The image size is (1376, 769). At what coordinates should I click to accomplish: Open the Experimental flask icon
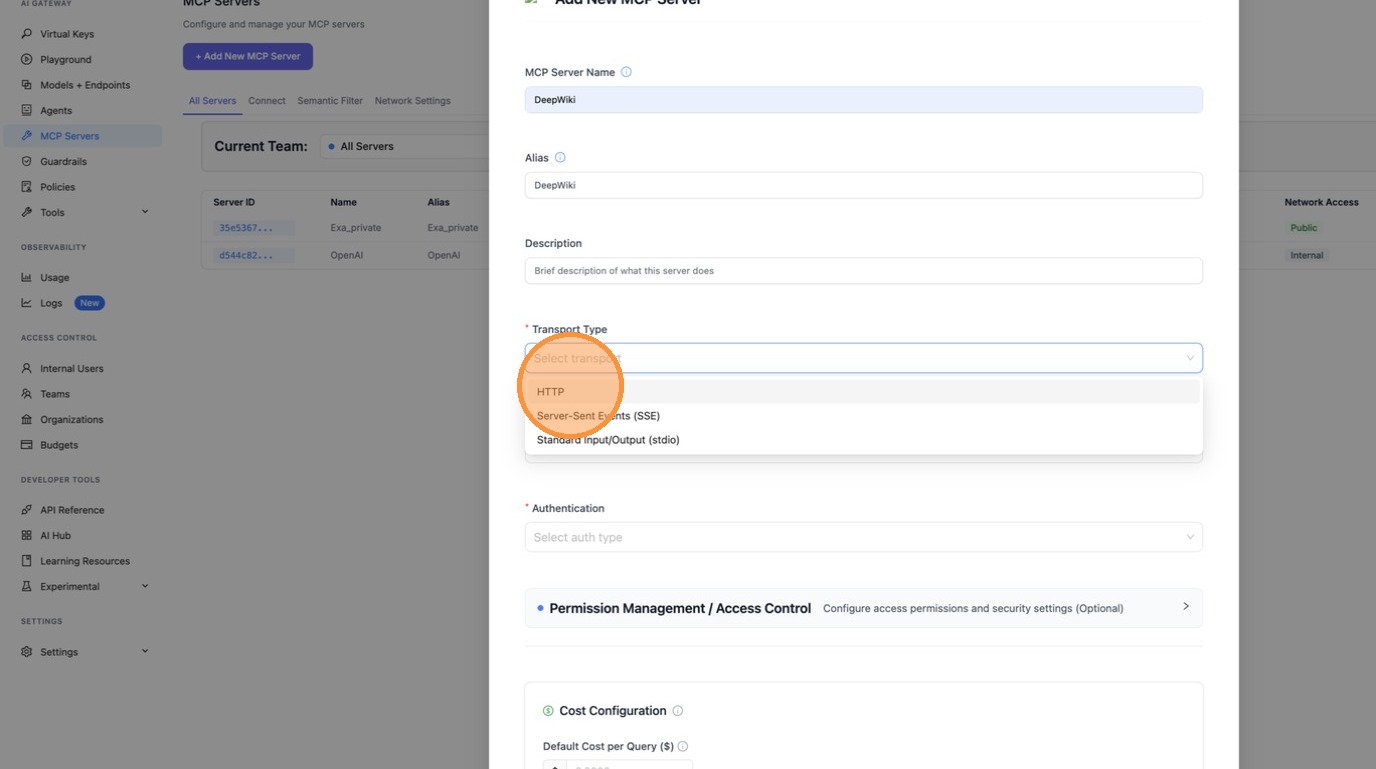click(x=27, y=586)
